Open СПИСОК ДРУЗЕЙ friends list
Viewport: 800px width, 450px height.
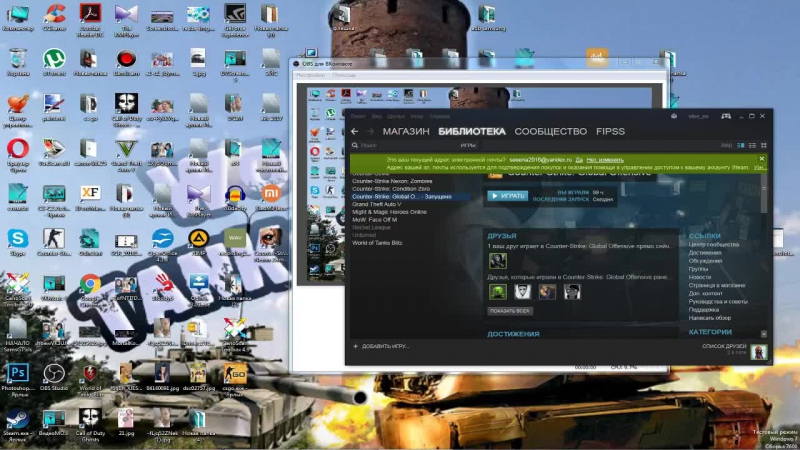(x=724, y=346)
